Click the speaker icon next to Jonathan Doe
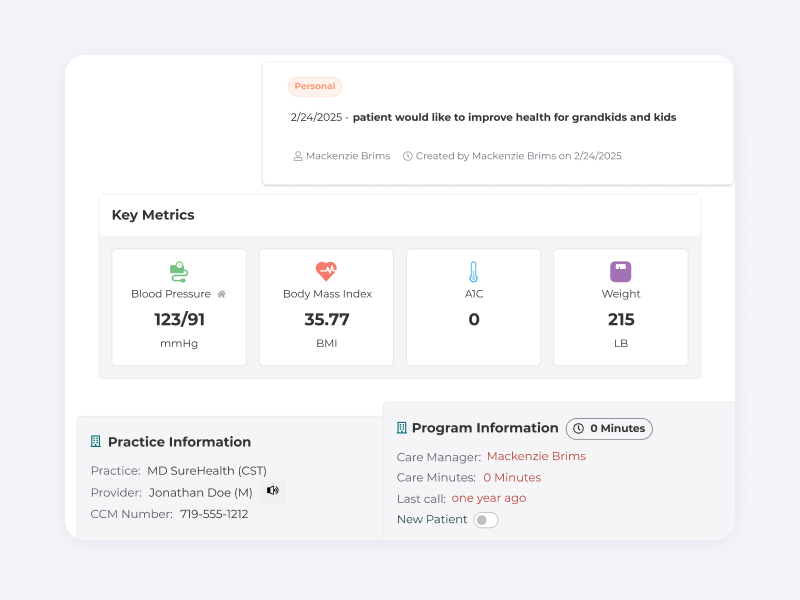This screenshot has width=800, height=600. tap(272, 491)
